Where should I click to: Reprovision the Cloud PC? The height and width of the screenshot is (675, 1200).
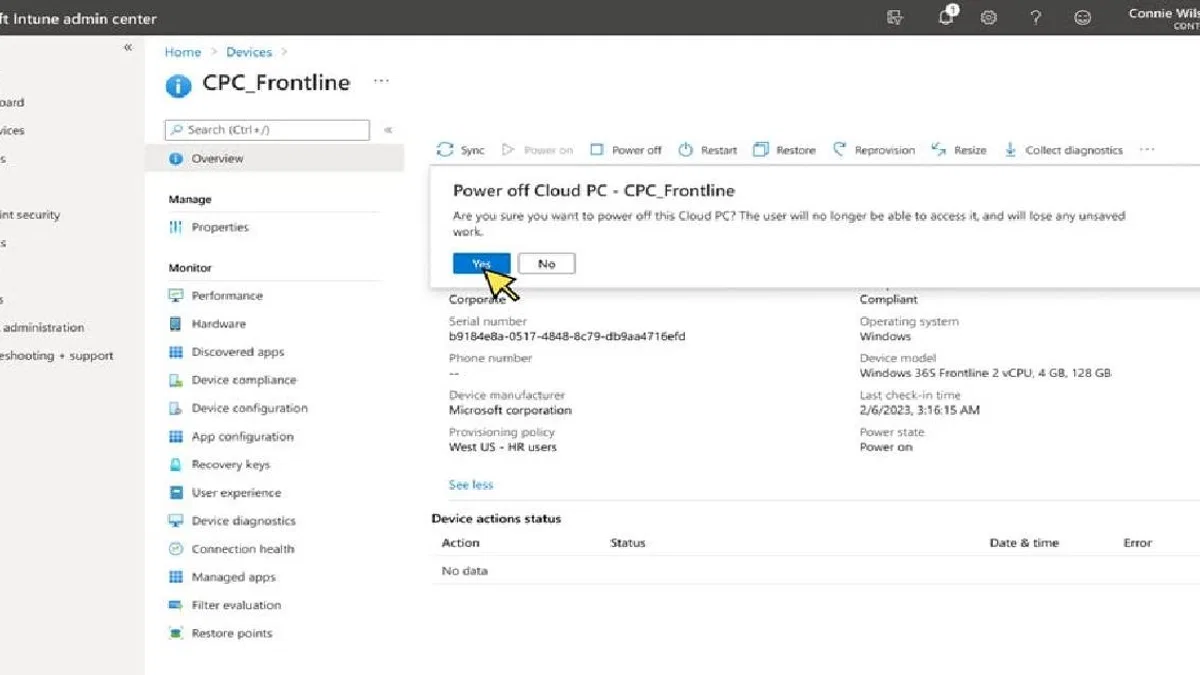point(873,150)
